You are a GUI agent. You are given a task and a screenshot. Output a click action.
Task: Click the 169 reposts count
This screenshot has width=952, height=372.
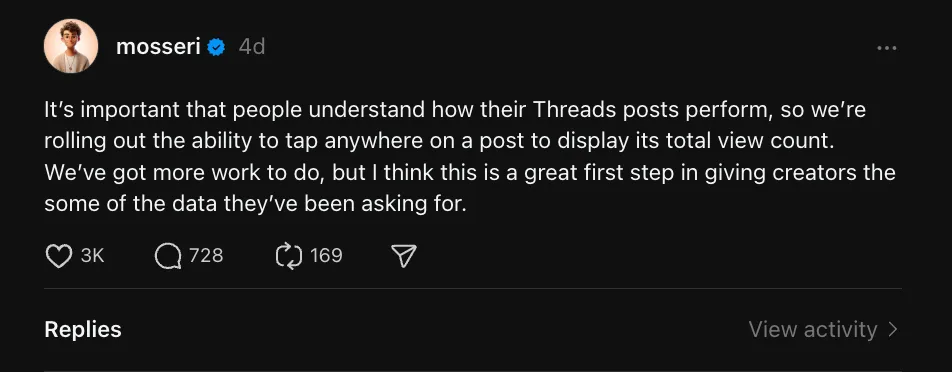tap(326, 255)
